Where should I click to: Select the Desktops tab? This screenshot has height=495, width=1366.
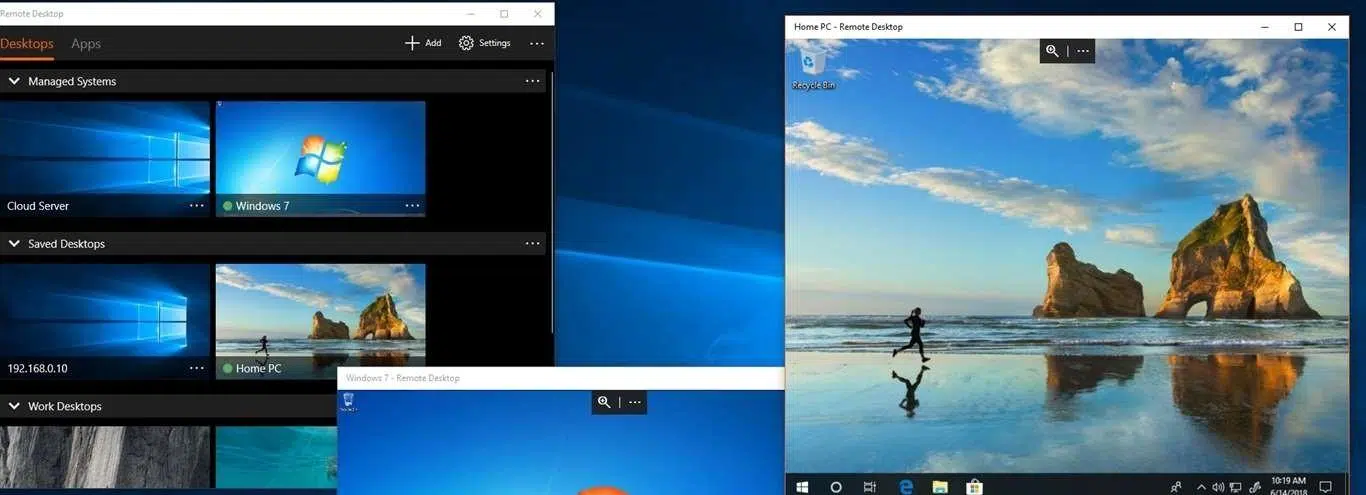(x=27, y=44)
